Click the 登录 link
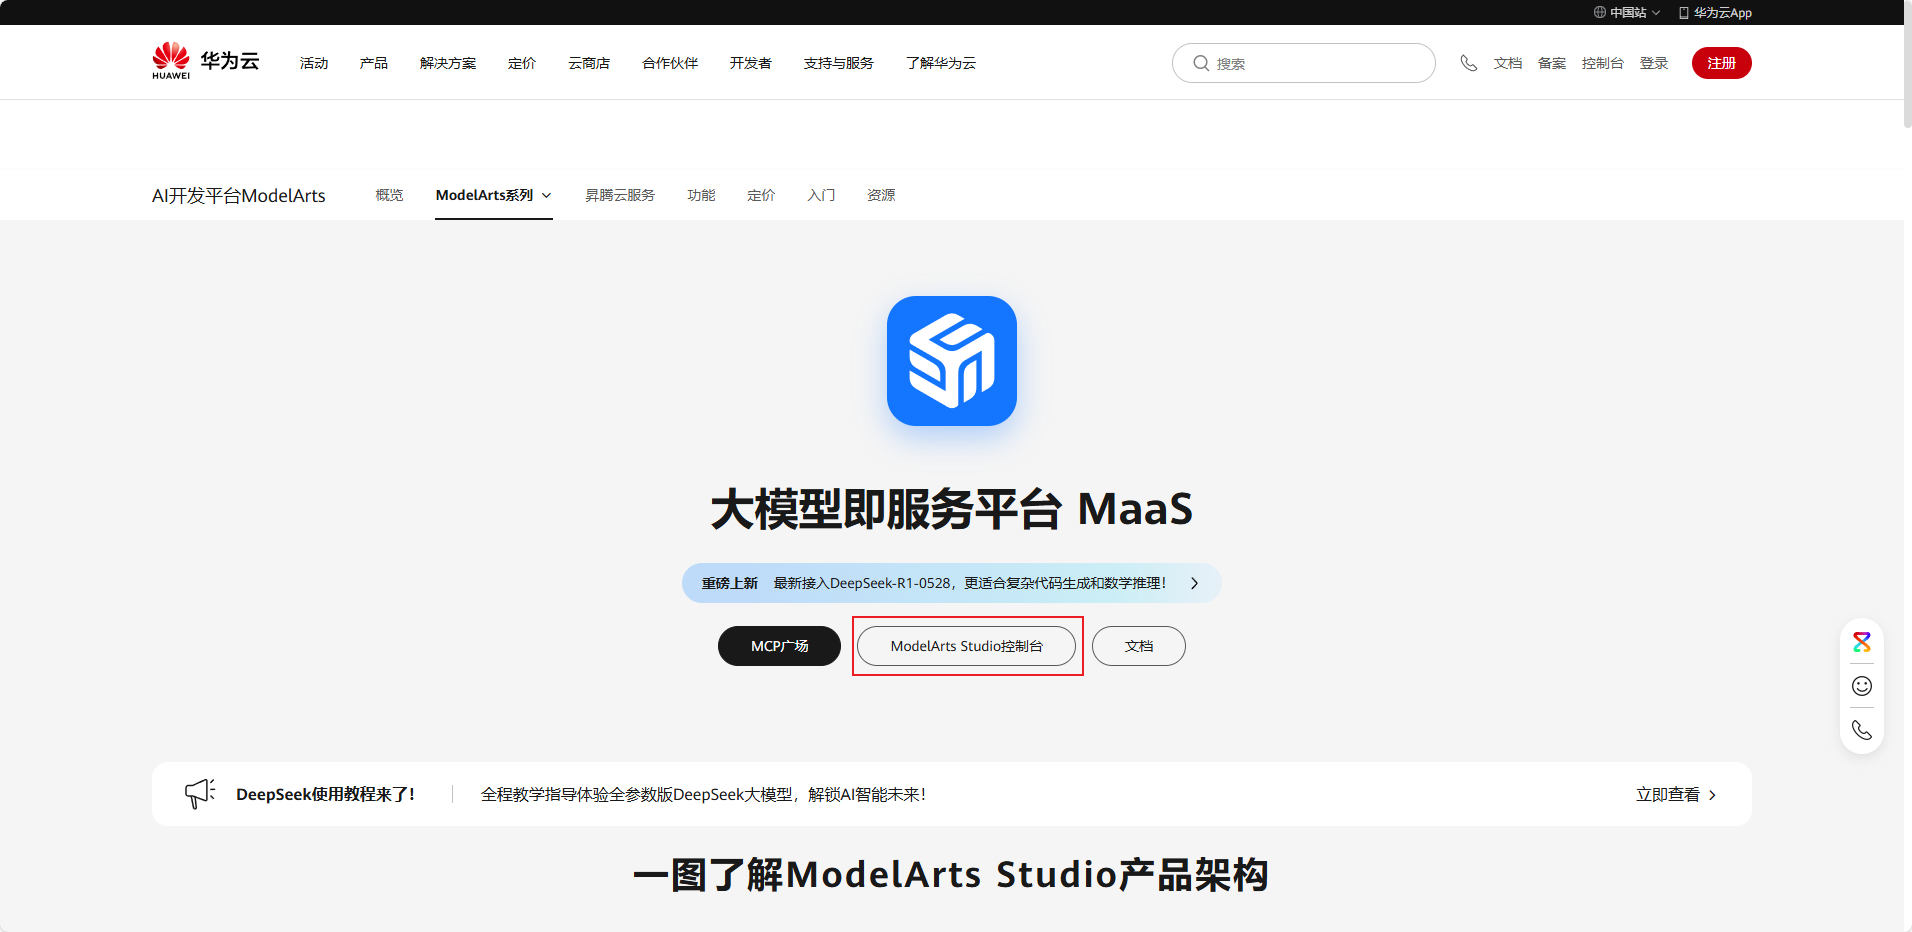Viewport: 1912px width, 932px height. pyautogui.click(x=1654, y=63)
